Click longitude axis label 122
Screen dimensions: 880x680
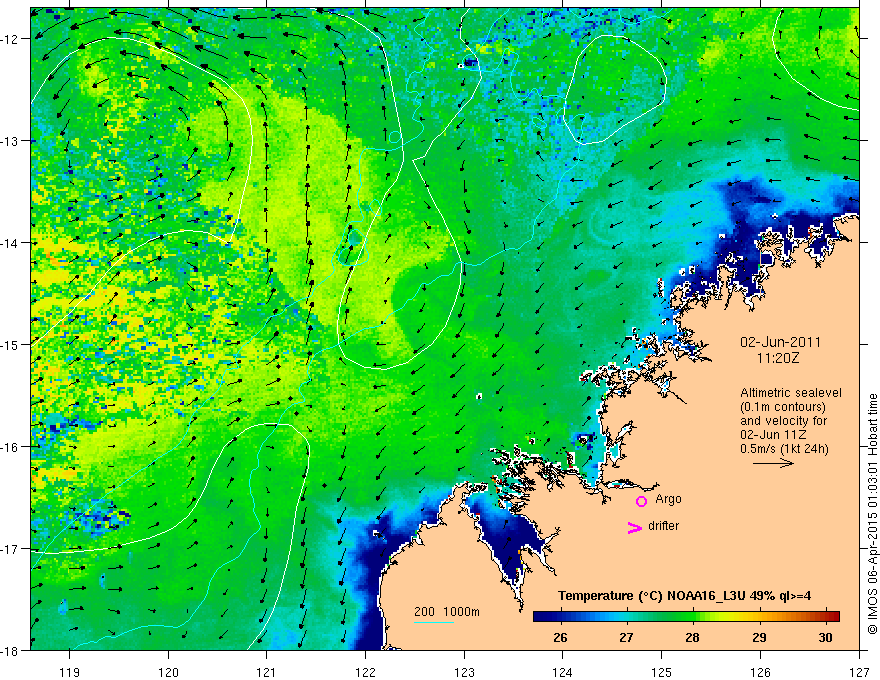point(365,672)
